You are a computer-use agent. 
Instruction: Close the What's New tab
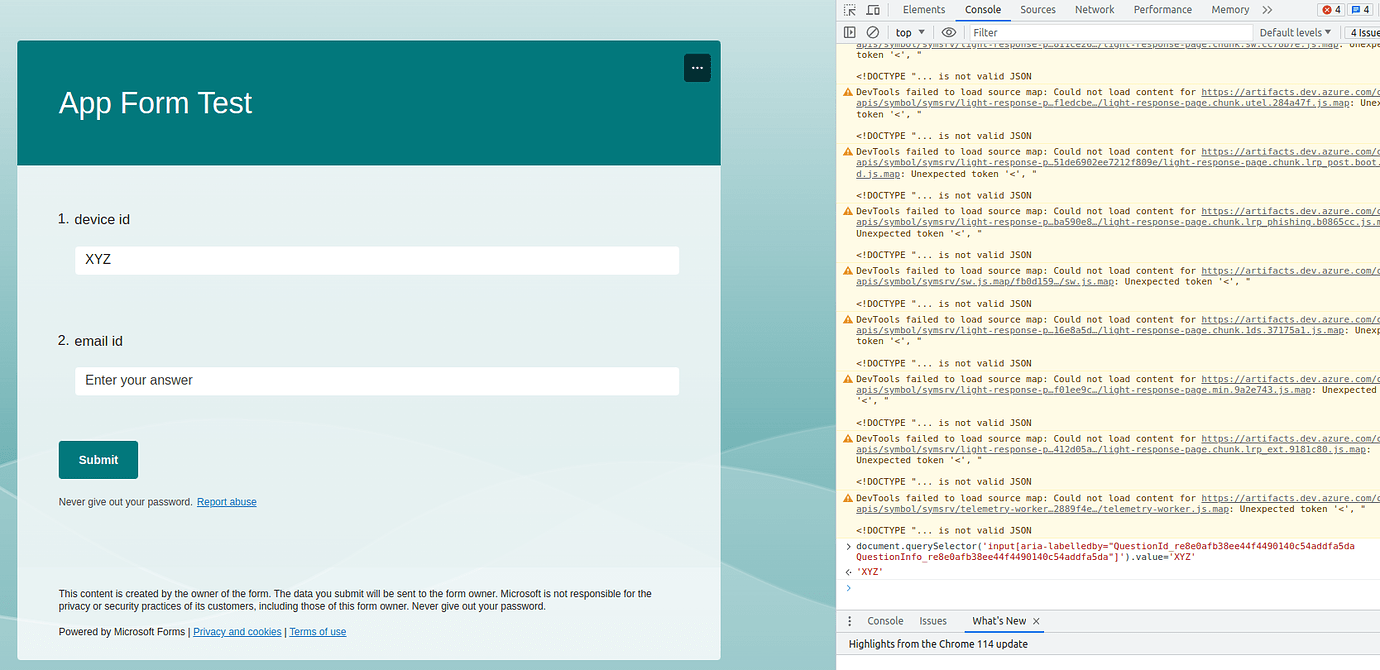click(1036, 620)
